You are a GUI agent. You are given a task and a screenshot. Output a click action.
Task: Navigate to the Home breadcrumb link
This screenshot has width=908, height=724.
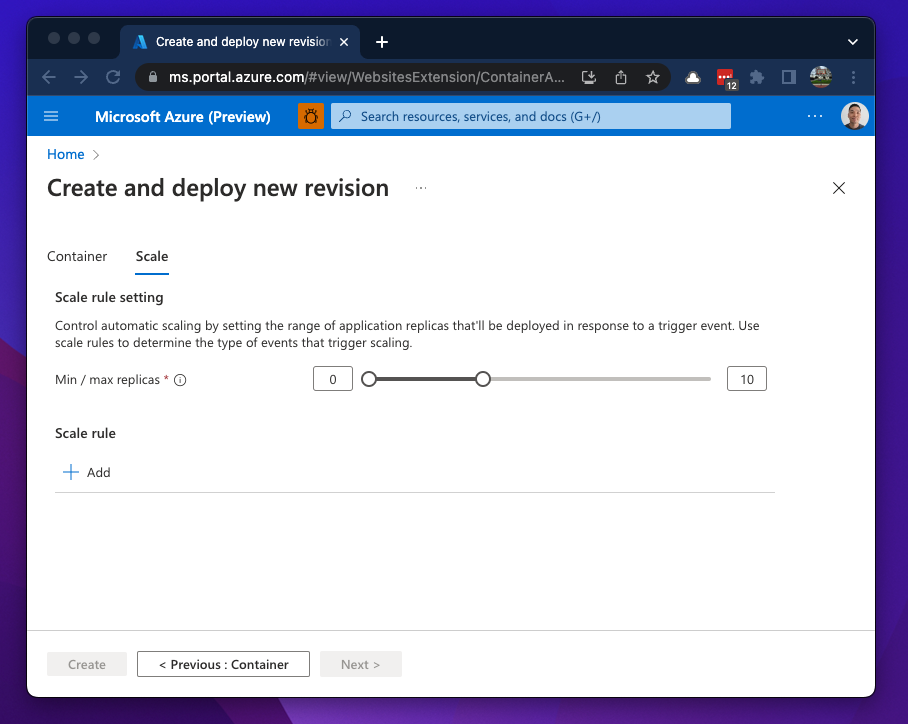click(x=66, y=154)
